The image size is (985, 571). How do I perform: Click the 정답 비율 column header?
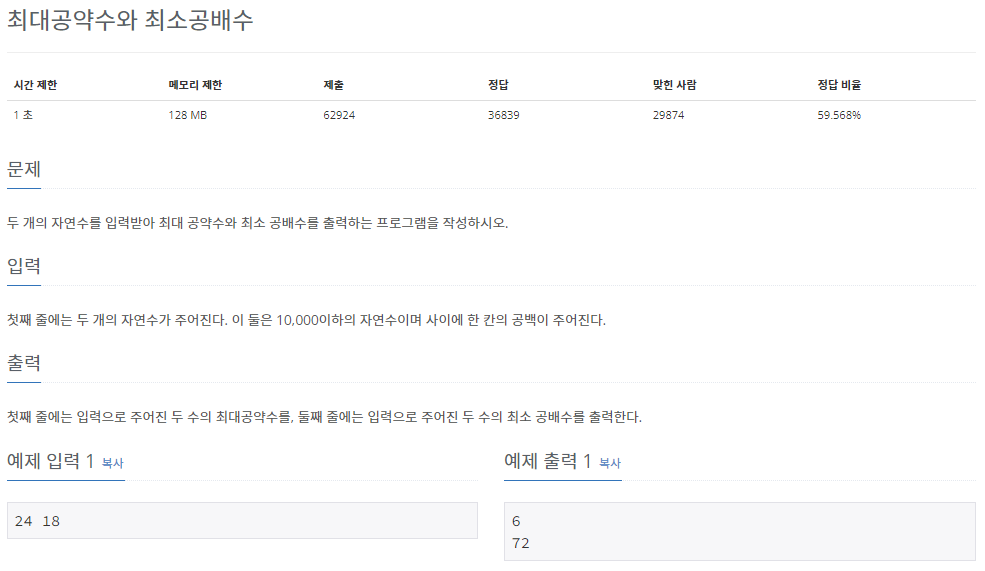tap(839, 85)
